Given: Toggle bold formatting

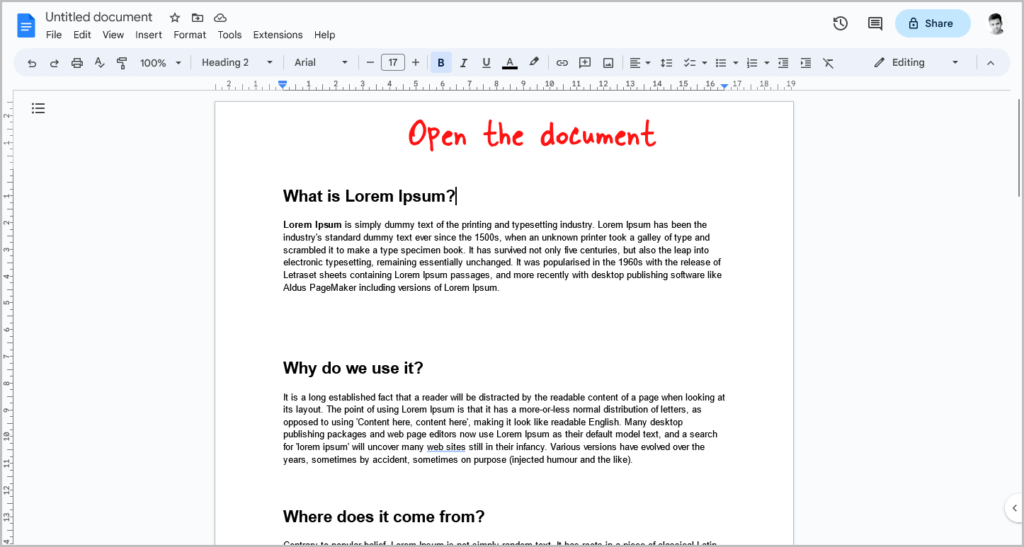Looking at the screenshot, I should click(x=441, y=63).
